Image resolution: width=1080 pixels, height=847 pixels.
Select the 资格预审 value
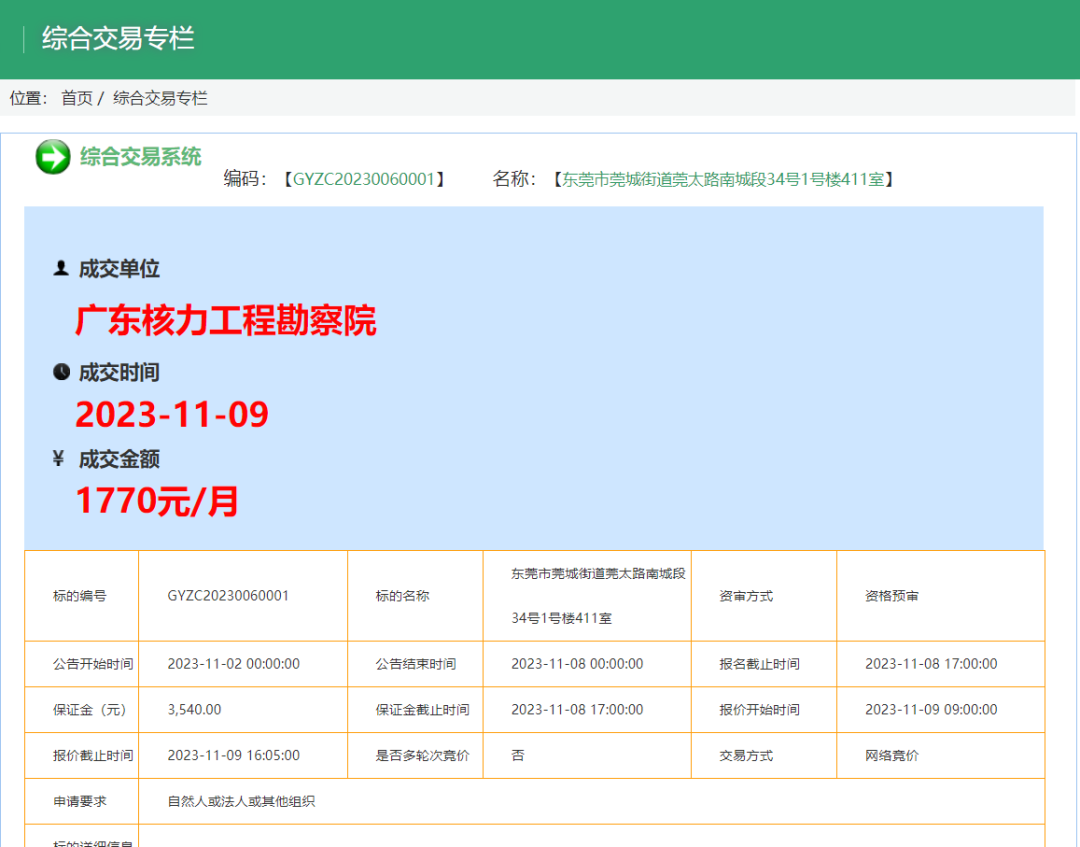tap(892, 596)
